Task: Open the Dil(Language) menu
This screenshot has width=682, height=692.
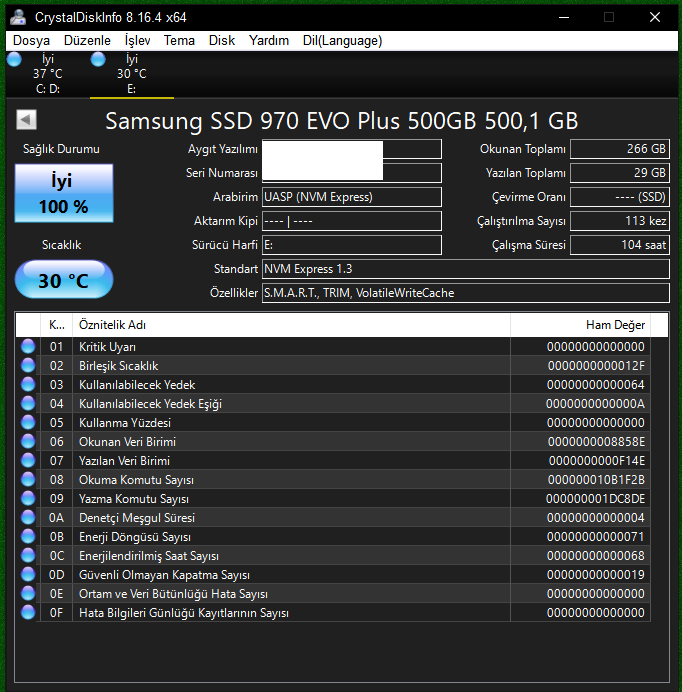Action: [x=343, y=41]
